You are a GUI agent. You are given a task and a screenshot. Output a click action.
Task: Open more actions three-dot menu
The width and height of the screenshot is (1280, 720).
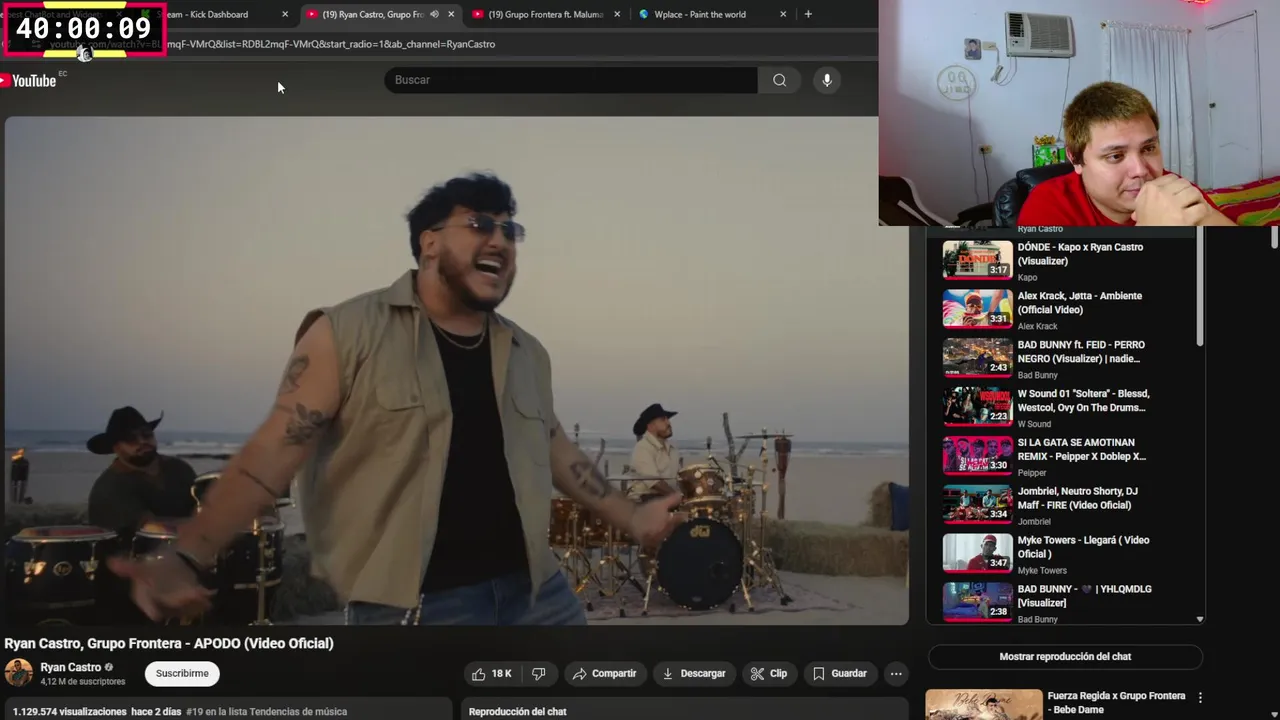click(896, 674)
